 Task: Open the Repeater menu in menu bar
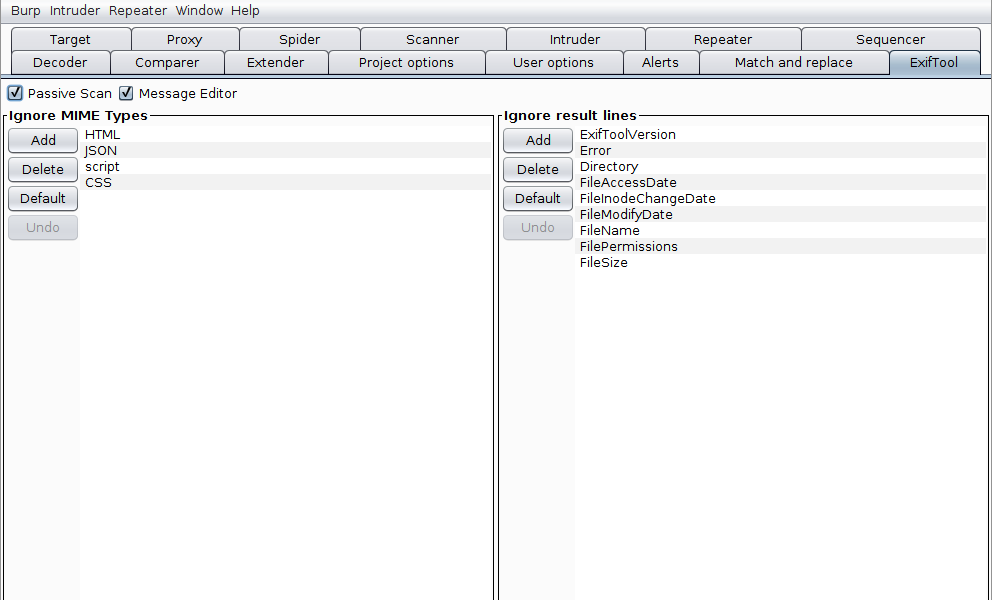point(138,11)
